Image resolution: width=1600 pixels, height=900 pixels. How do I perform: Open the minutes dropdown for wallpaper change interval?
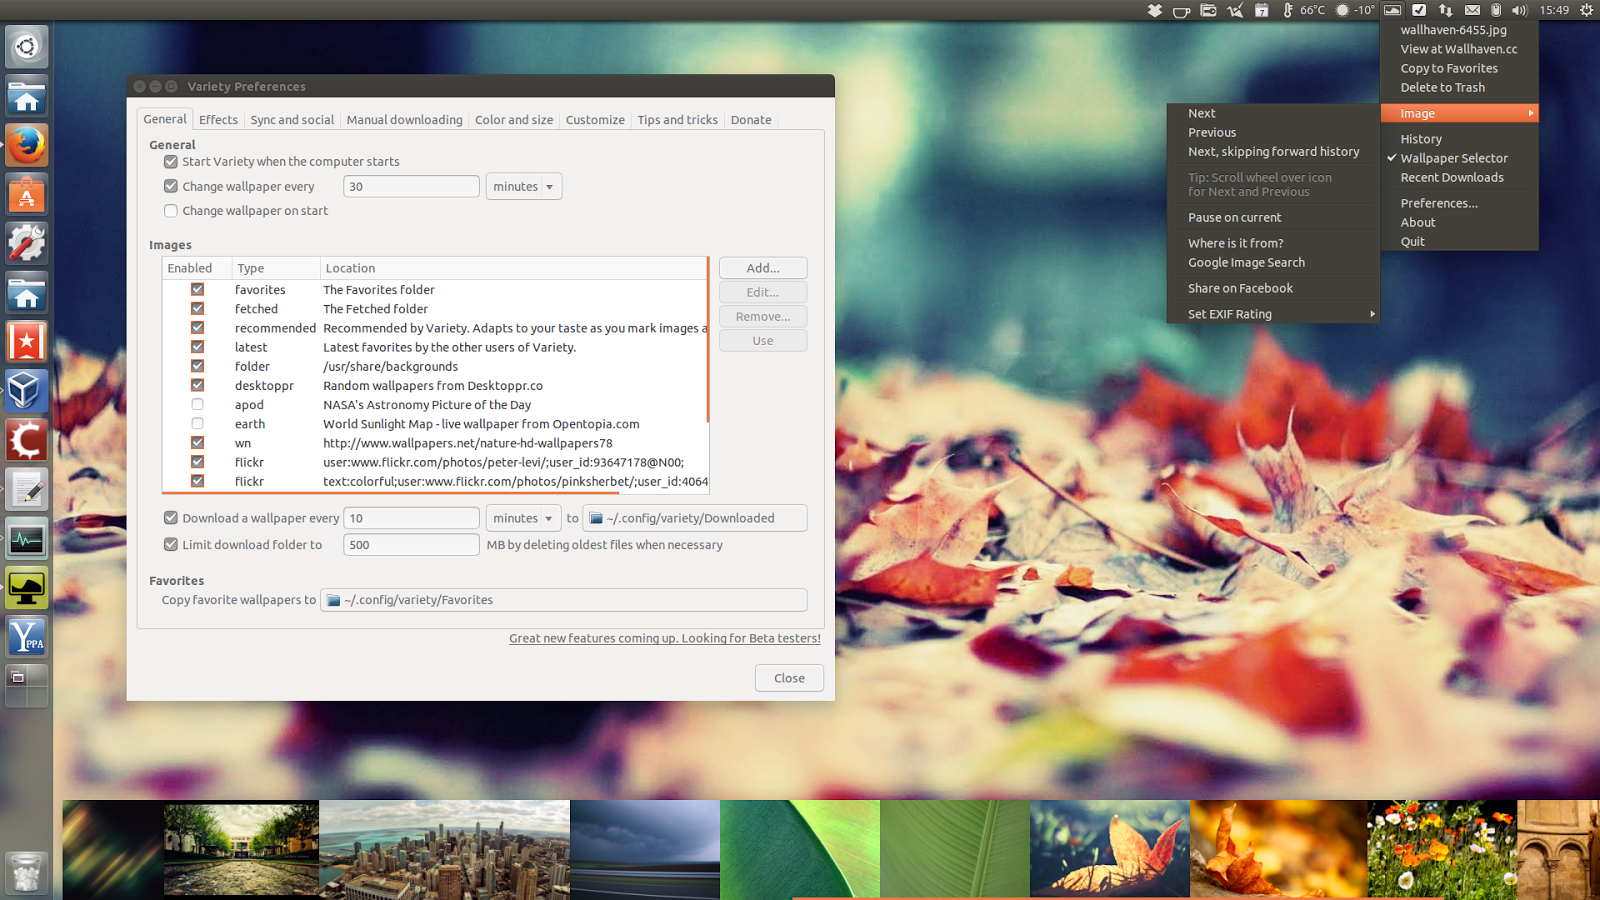(523, 186)
